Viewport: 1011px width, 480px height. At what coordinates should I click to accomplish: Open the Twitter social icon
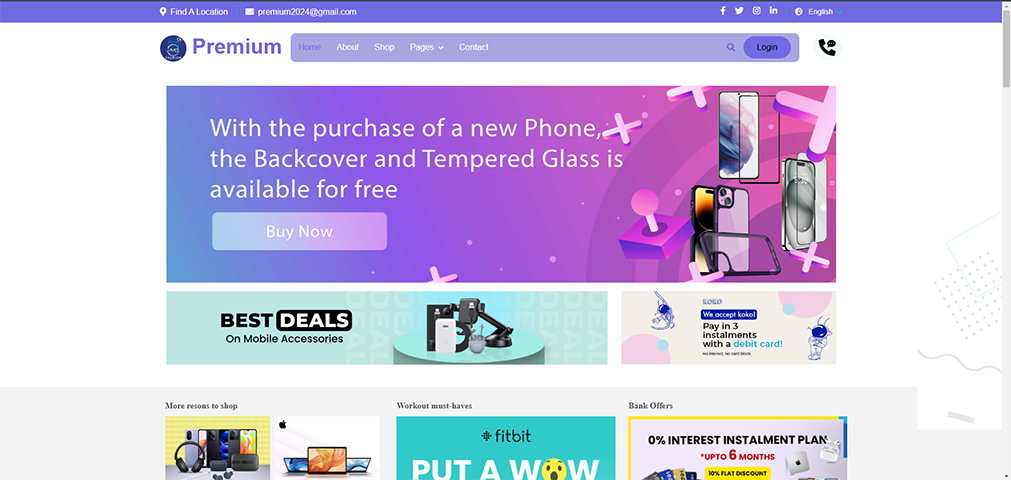point(739,11)
